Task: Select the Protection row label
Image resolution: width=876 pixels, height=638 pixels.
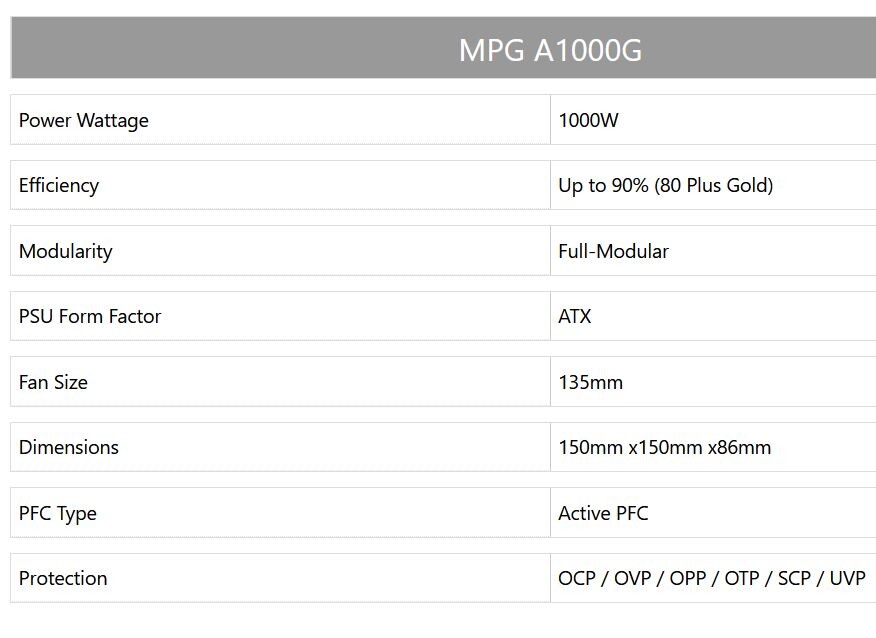Action: coord(63,578)
